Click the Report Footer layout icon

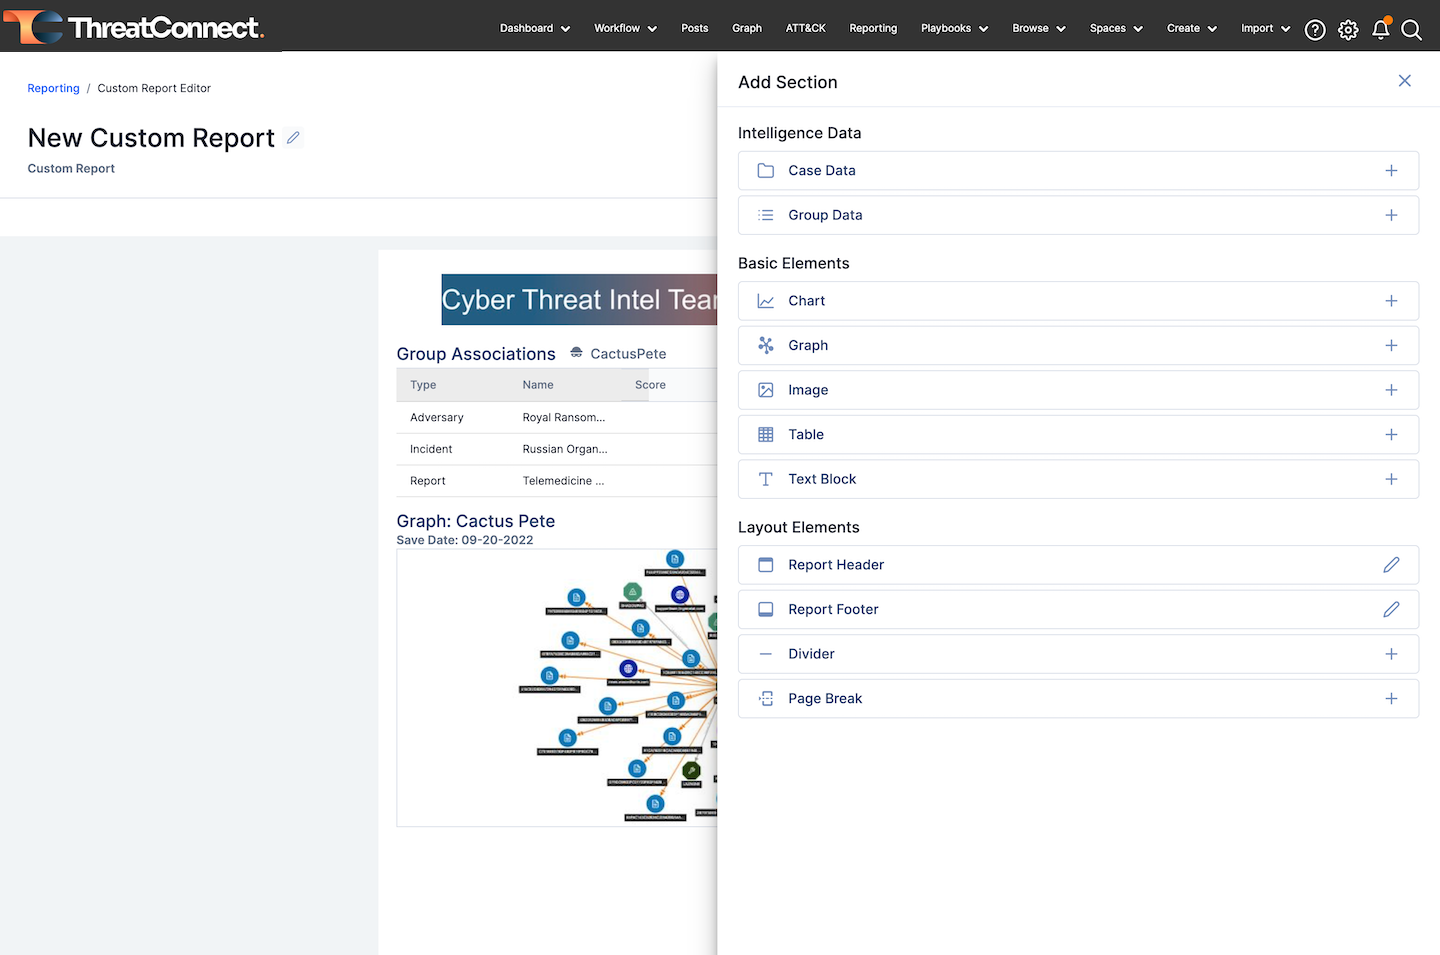pos(766,609)
